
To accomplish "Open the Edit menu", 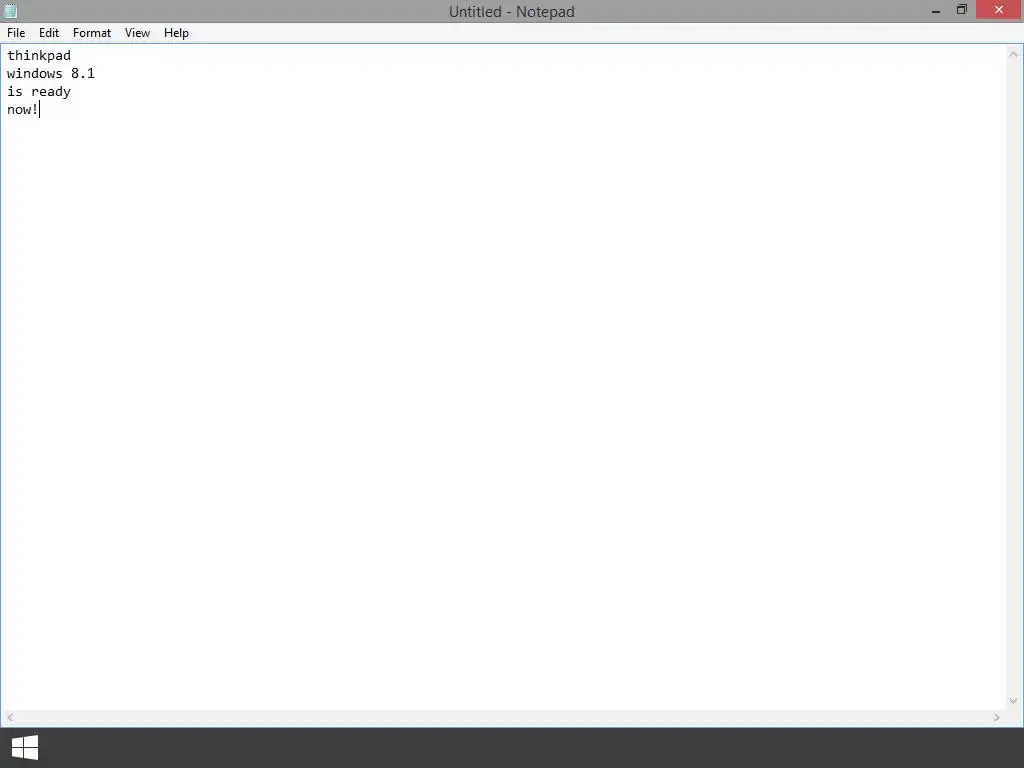I will point(48,33).
